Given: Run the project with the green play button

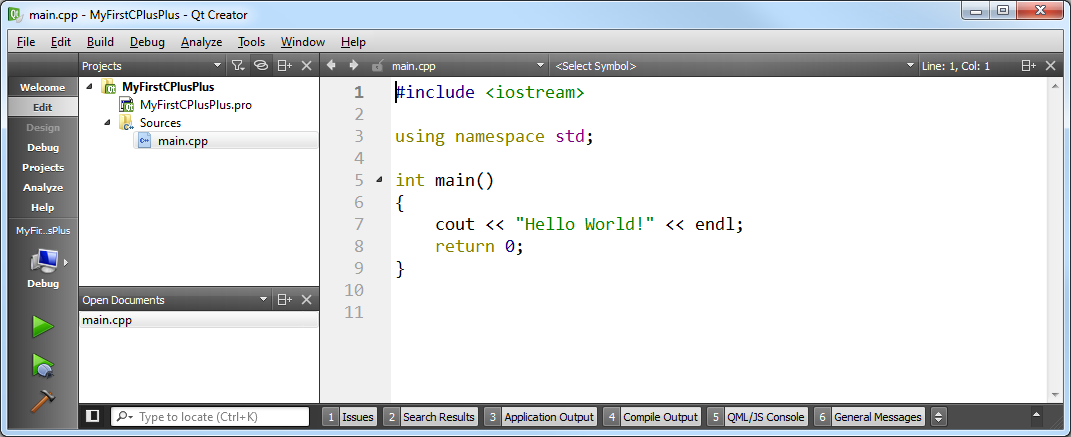Looking at the screenshot, I should (x=42, y=326).
